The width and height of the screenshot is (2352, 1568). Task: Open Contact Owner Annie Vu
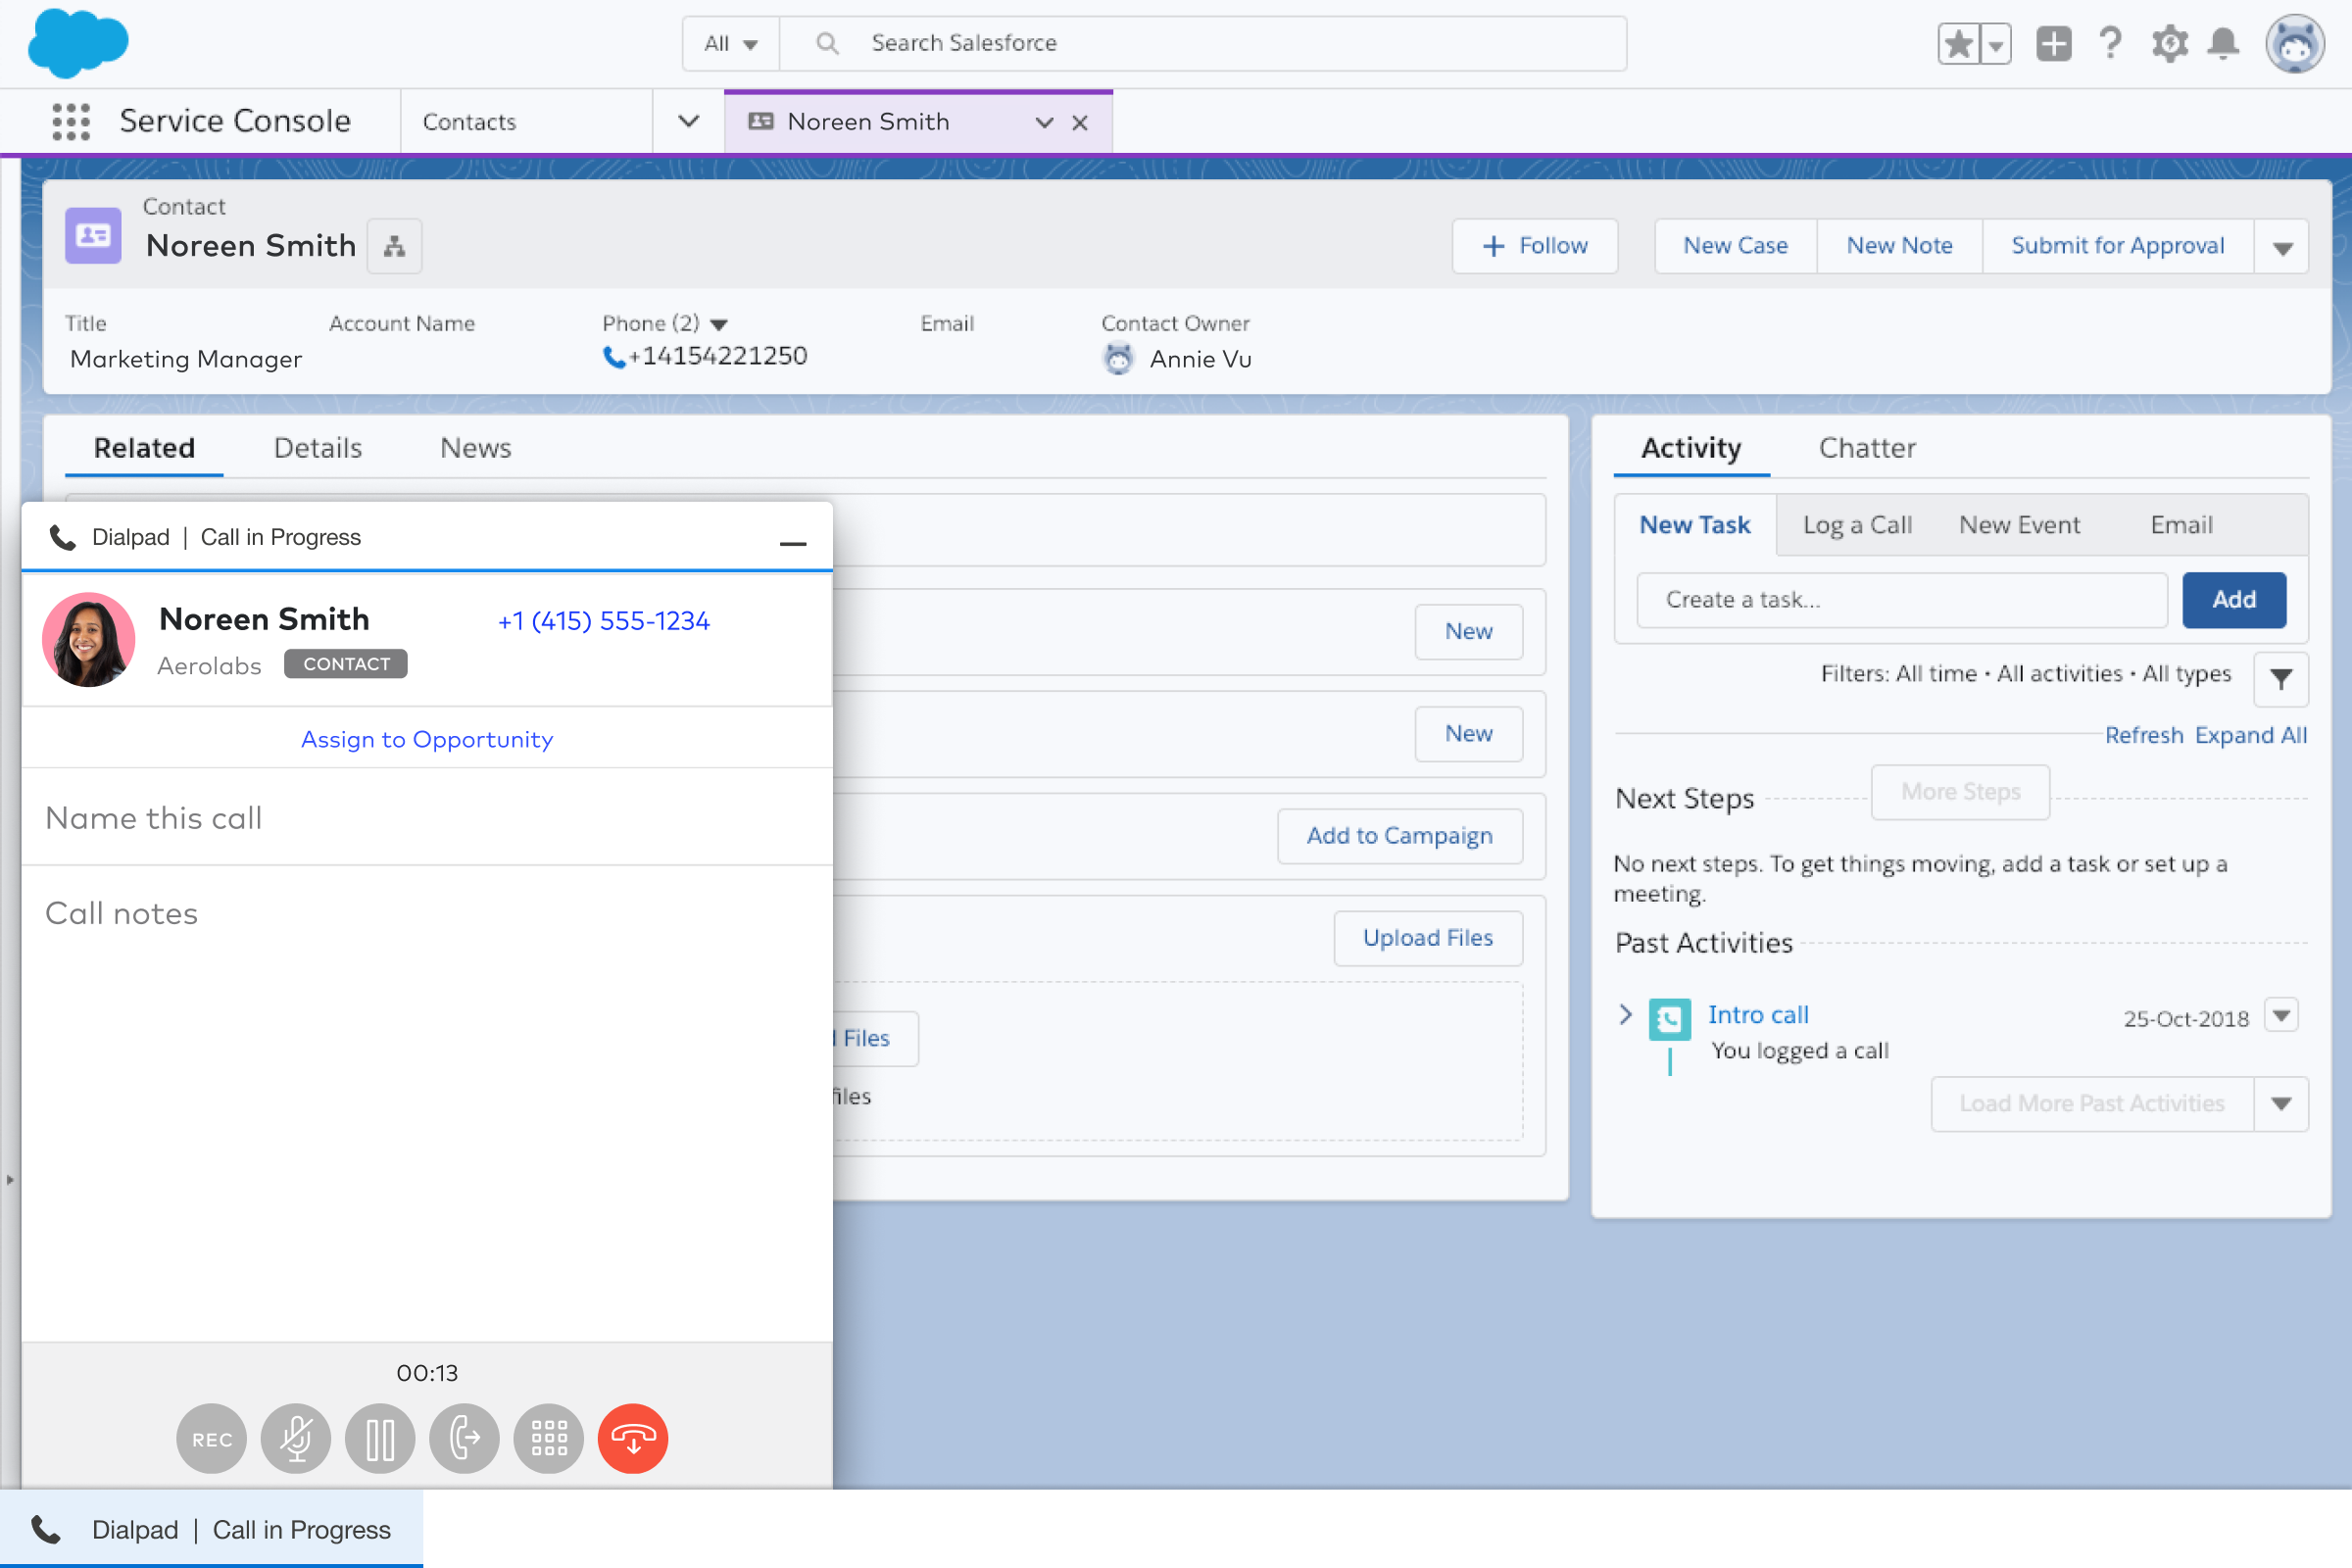pos(1200,359)
